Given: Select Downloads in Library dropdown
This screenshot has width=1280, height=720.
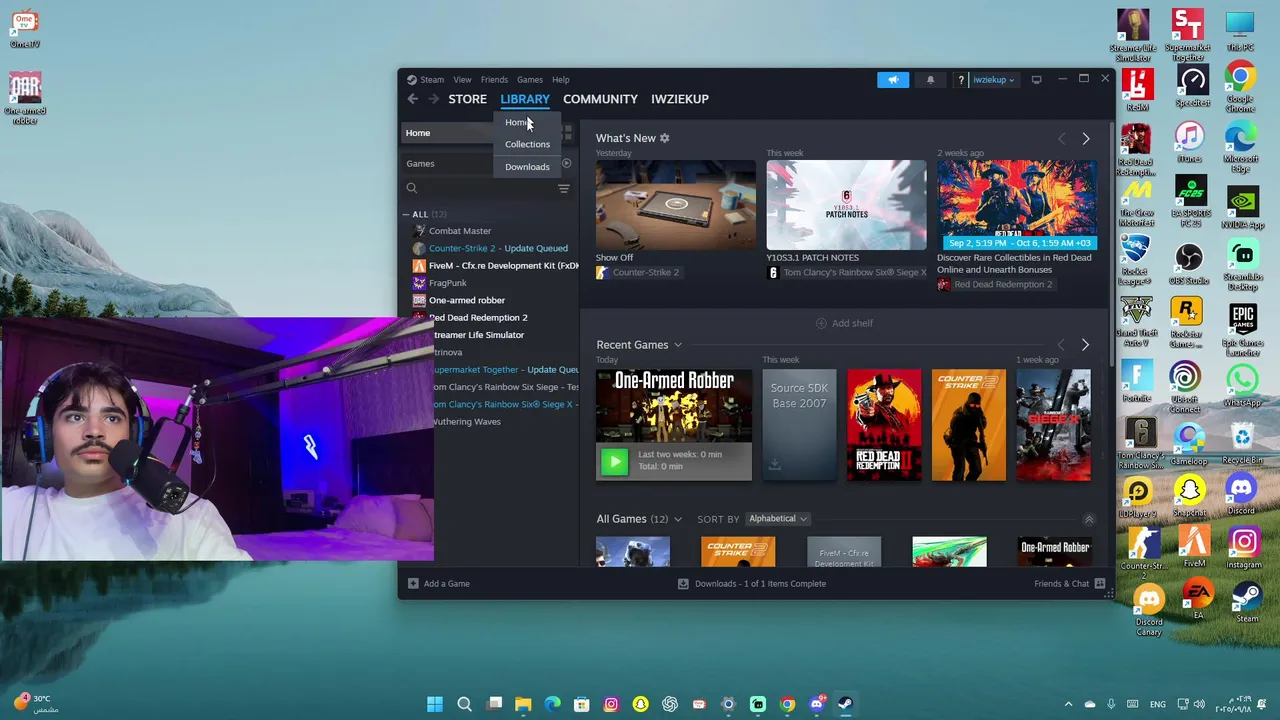Looking at the screenshot, I should 527,167.
